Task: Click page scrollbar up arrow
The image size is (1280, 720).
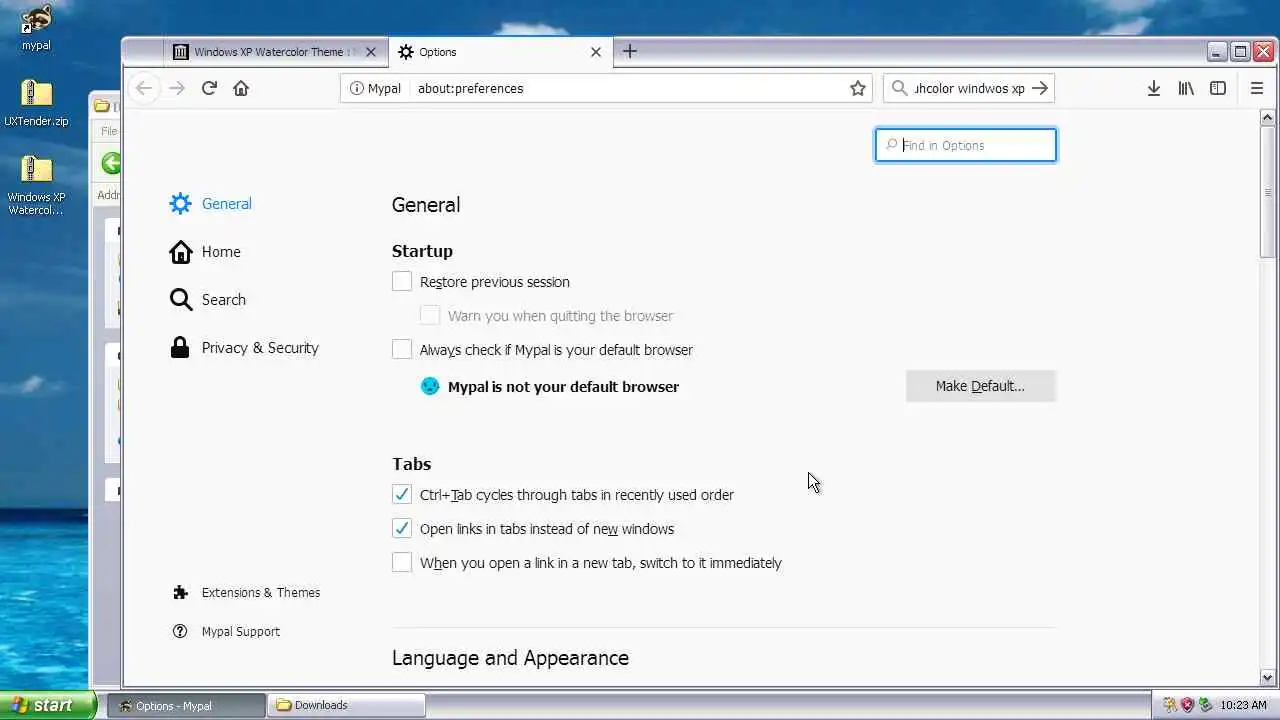Action: click(x=1267, y=117)
